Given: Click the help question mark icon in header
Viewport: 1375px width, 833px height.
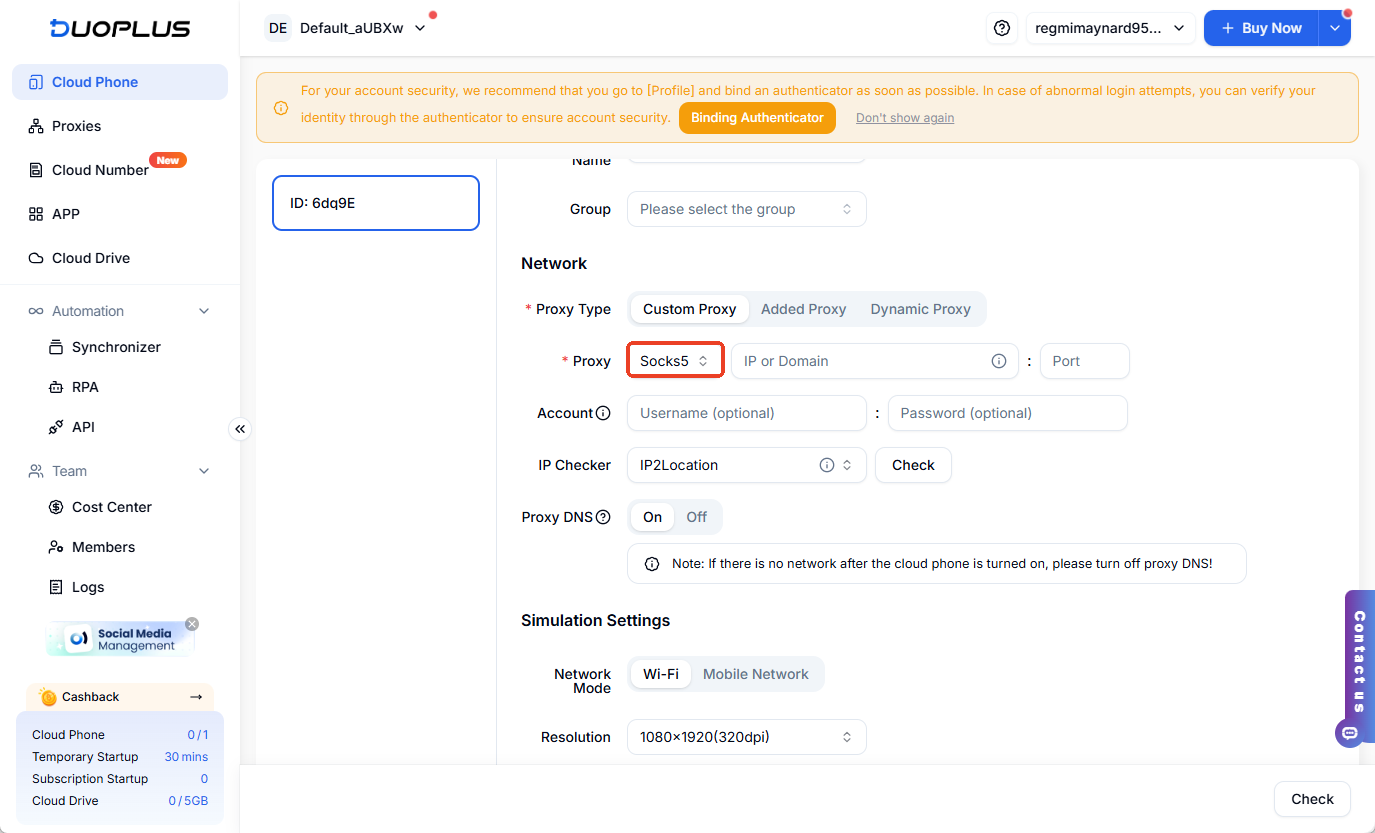Looking at the screenshot, I should 1001,29.
